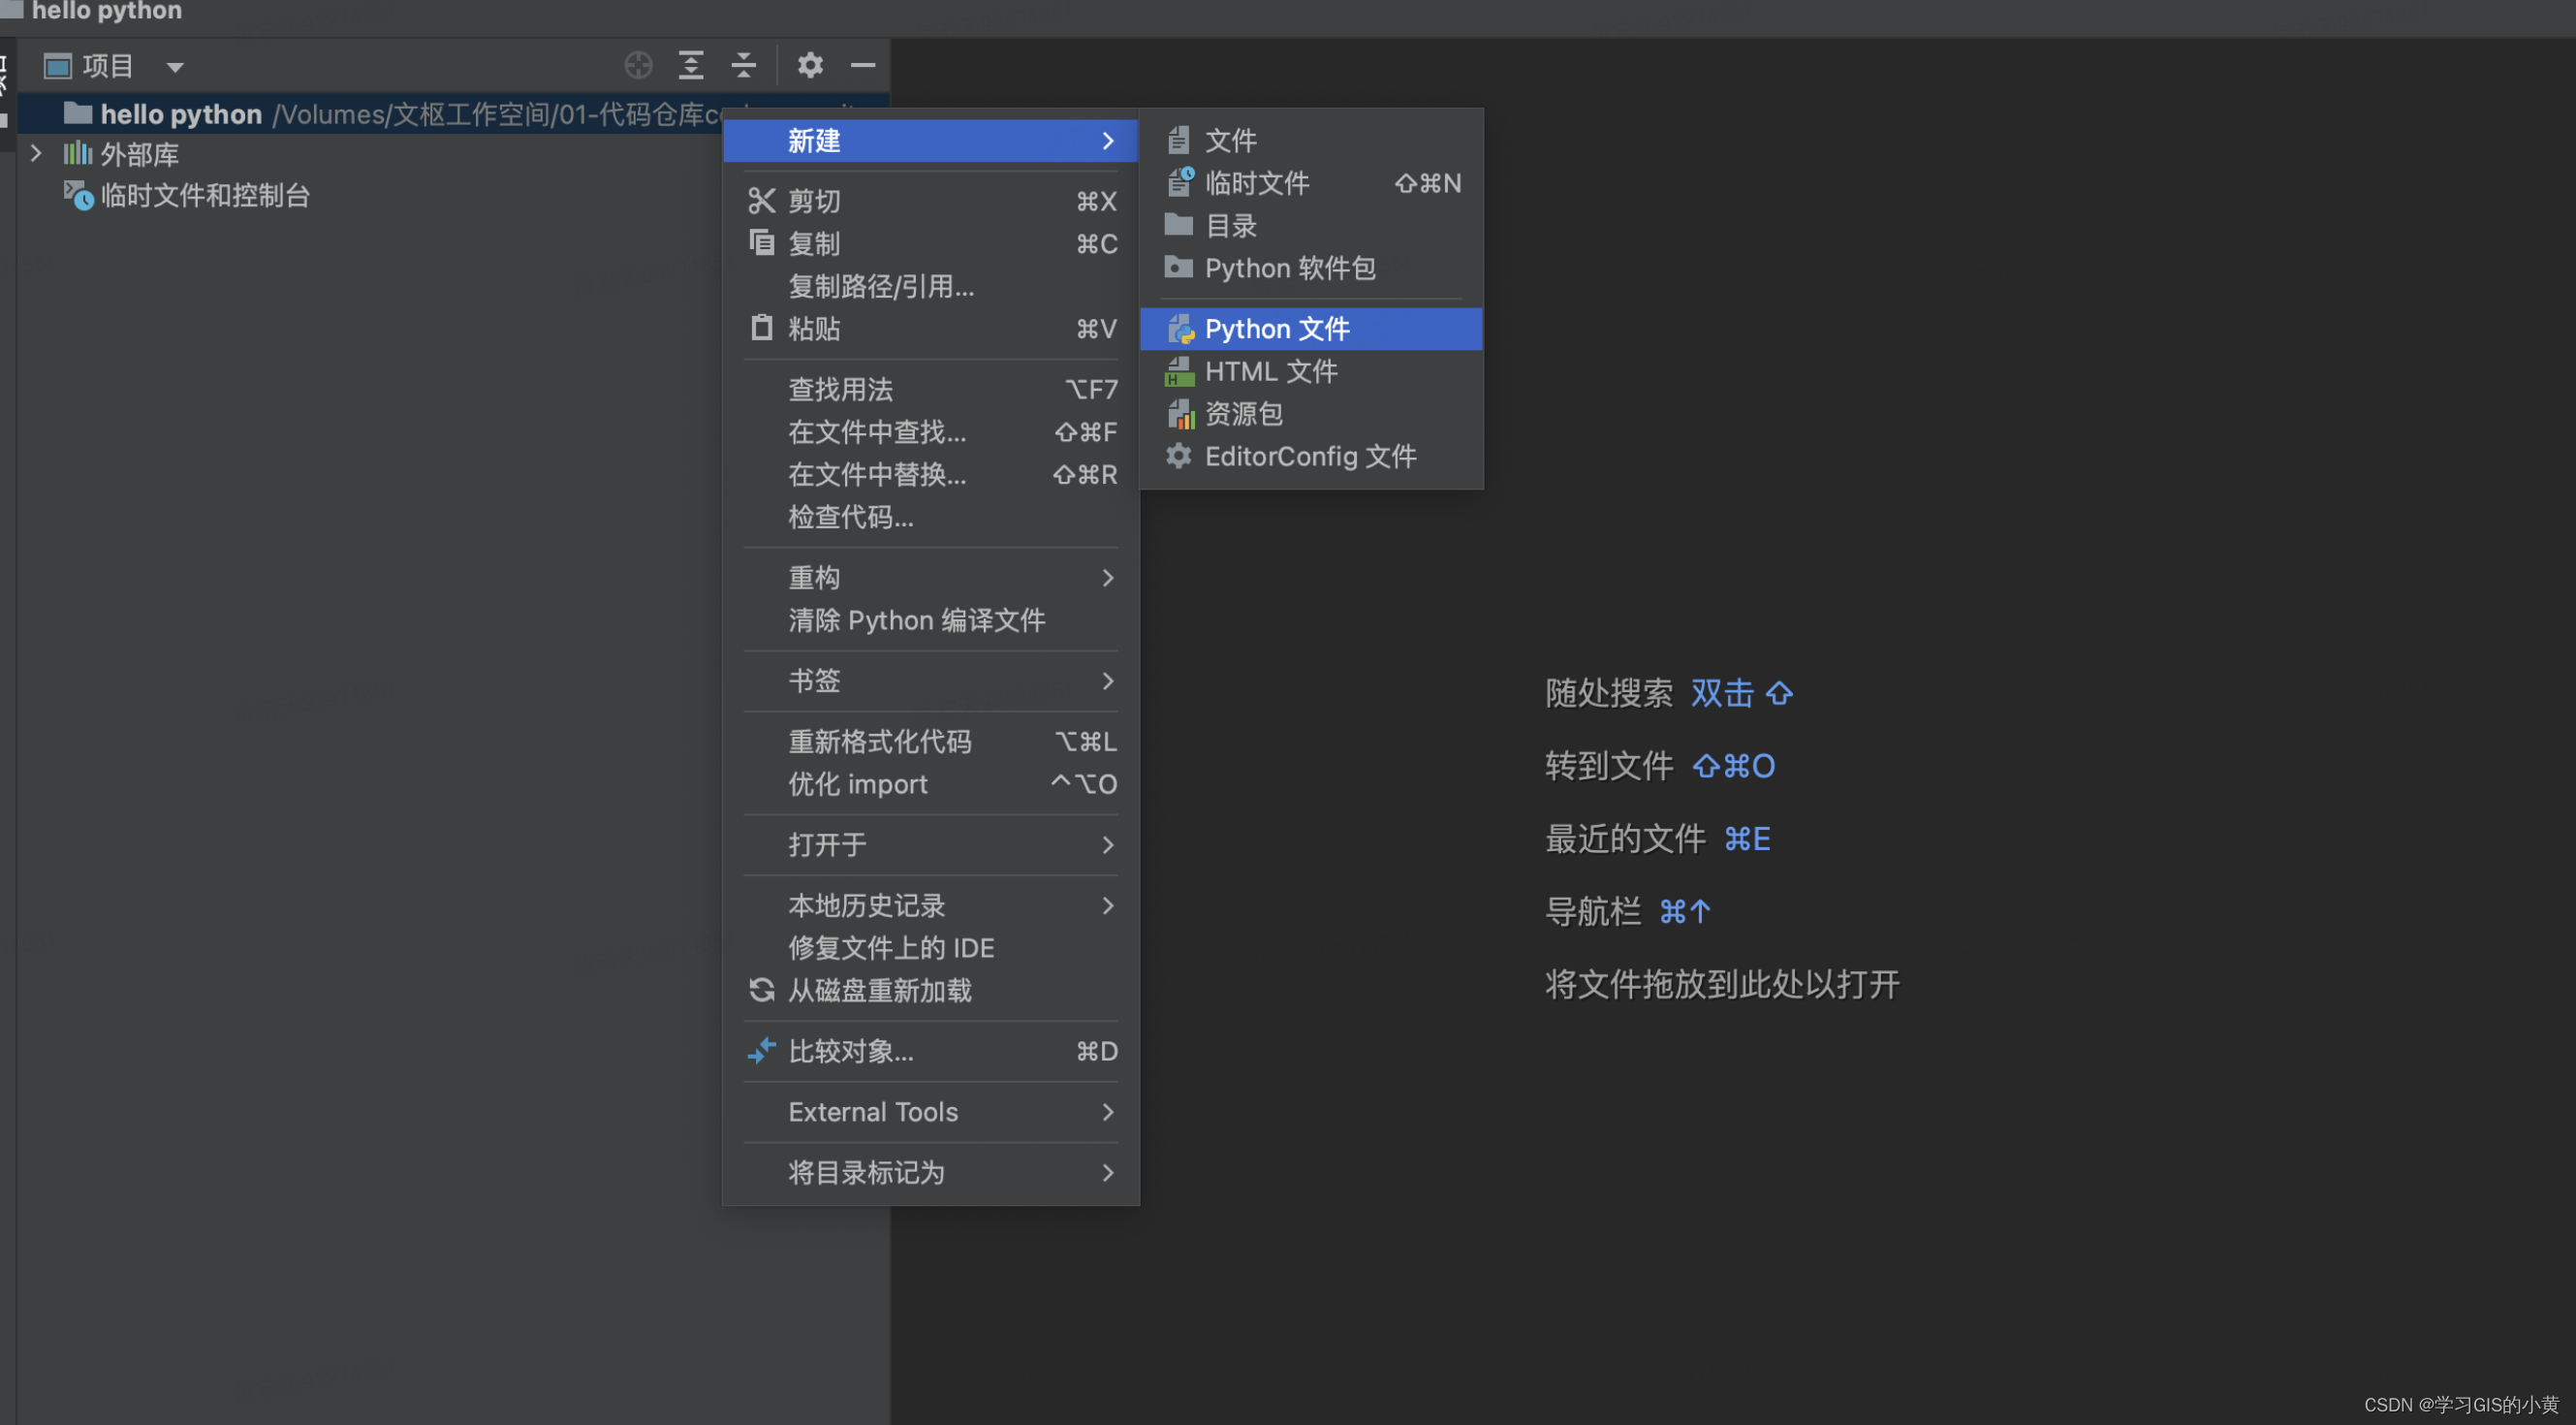Open project panel settings gear

pyautogui.click(x=810, y=66)
